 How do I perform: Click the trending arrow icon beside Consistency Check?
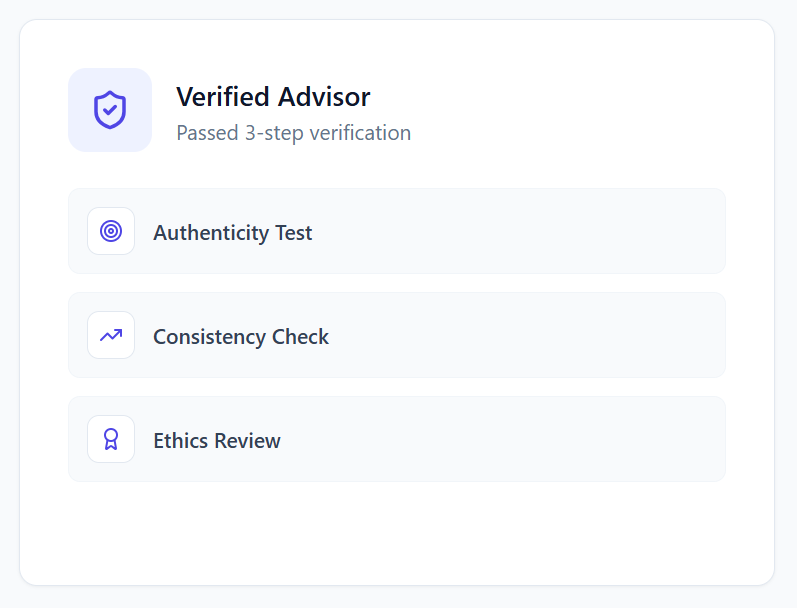[x=111, y=335]
